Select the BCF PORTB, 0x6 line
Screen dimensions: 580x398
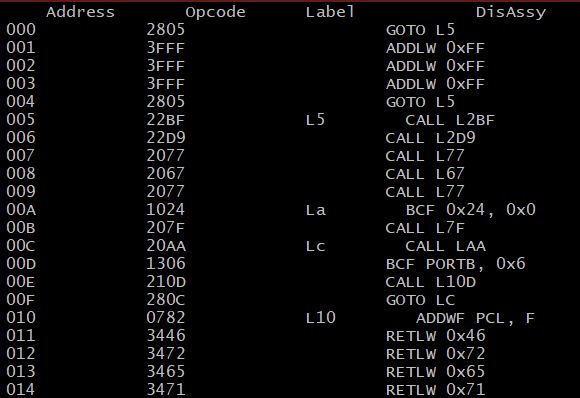click(x=455, y=264)
